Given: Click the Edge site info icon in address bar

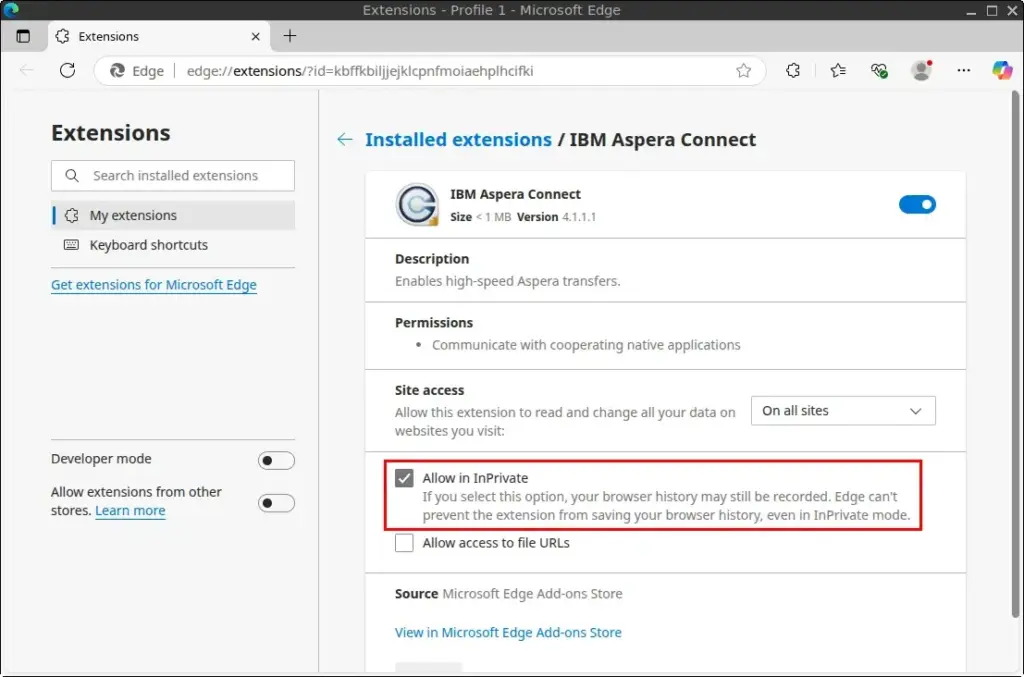Looking at the screenshot, I should pyautogui.click(x=117, y=71).
